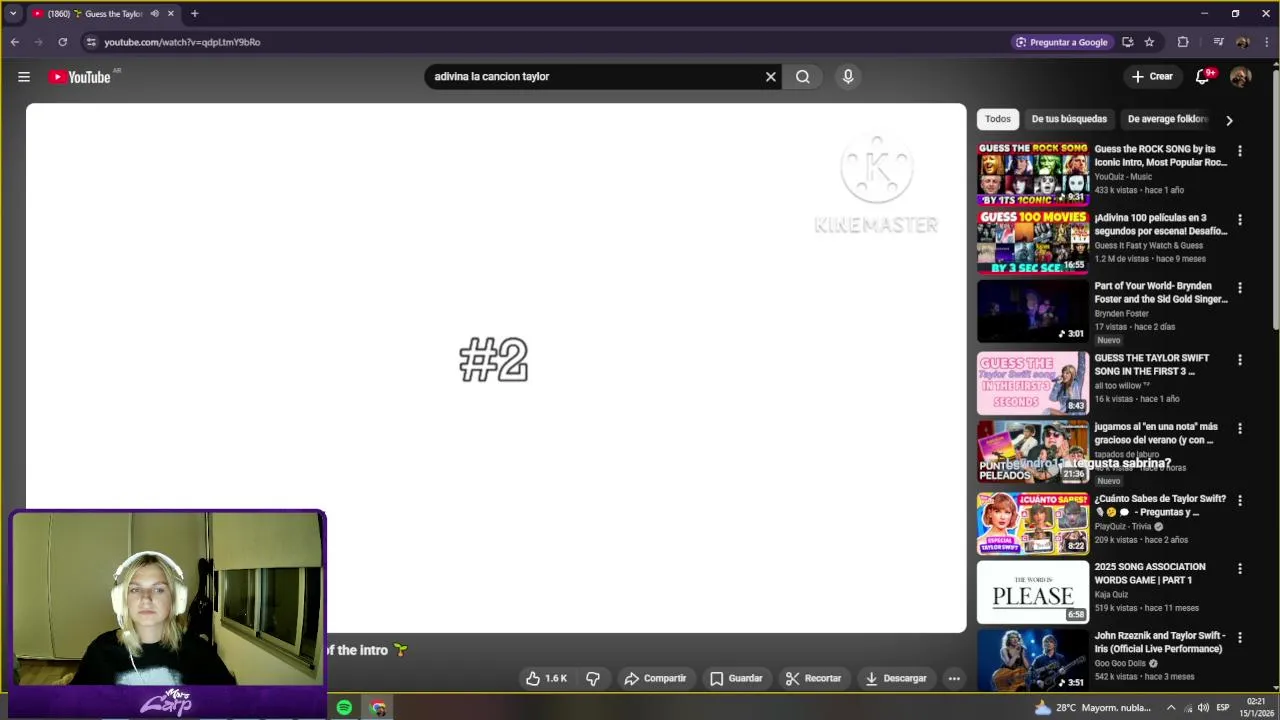Click the magnifying glass search button

coord(803,77)
